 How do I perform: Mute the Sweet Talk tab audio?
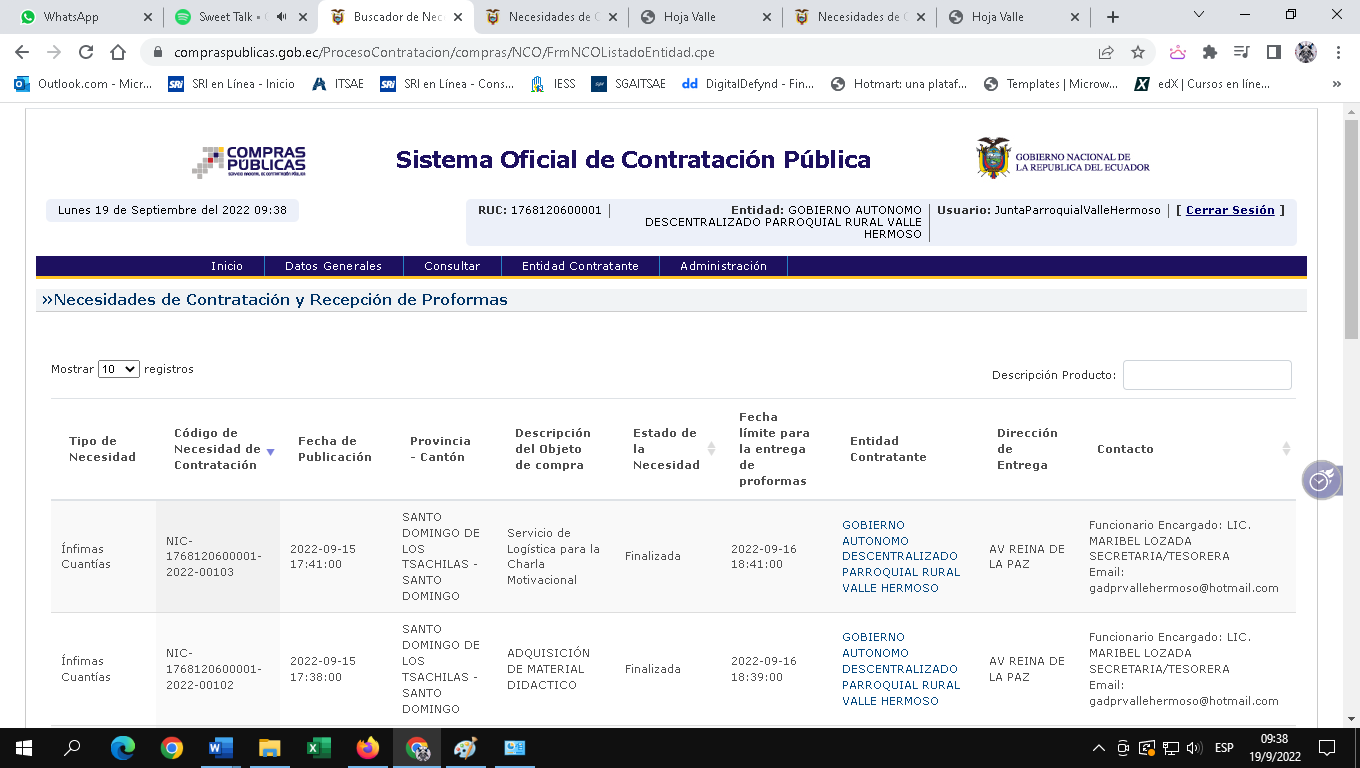(x=281, y=17)
